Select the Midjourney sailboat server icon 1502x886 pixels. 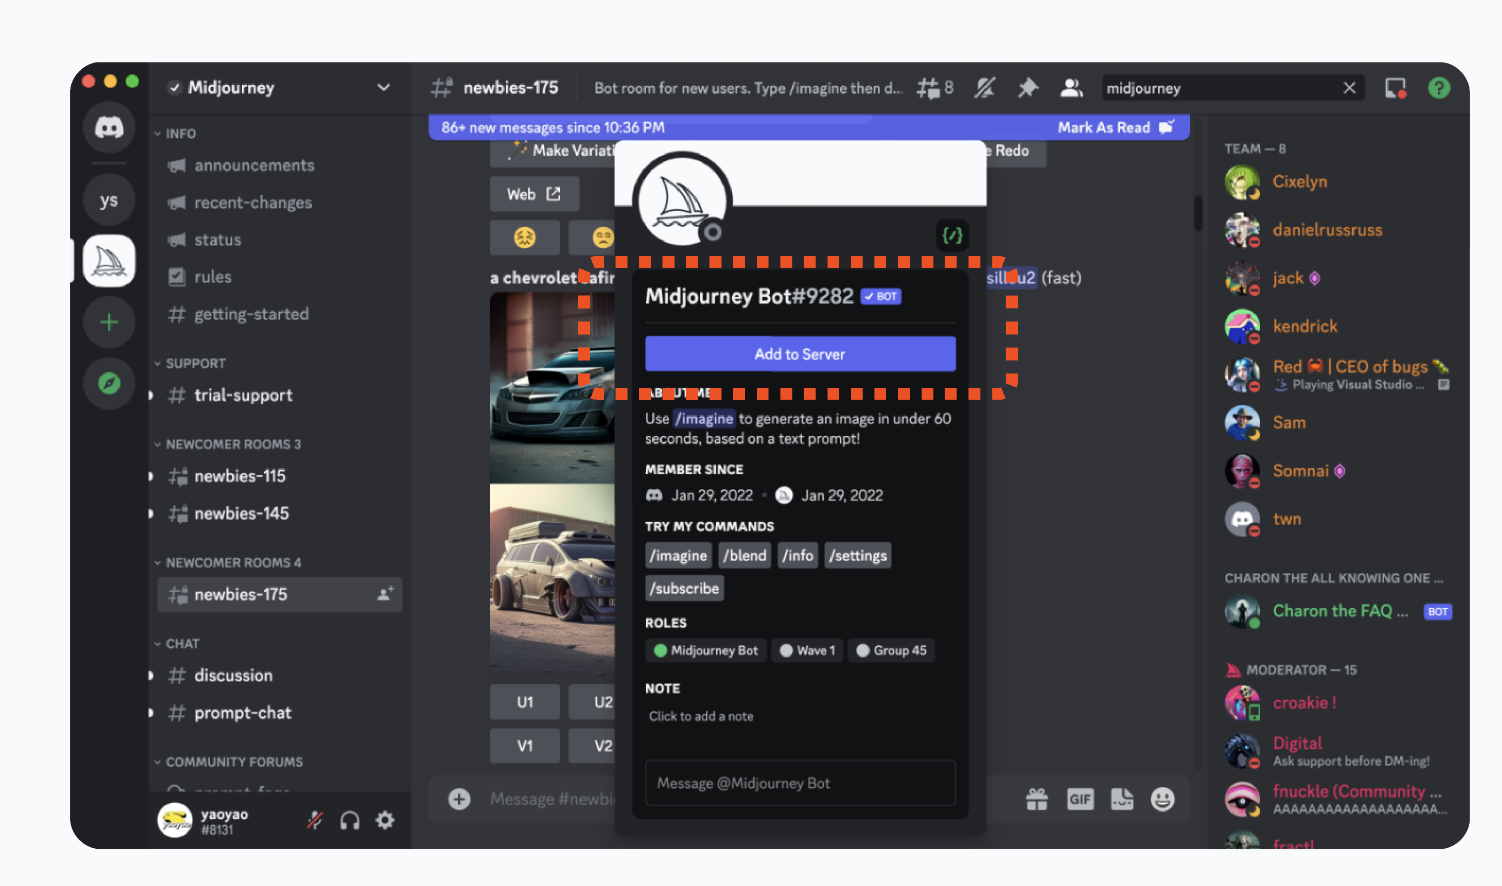pyautogui.click(x=109, y=261)
